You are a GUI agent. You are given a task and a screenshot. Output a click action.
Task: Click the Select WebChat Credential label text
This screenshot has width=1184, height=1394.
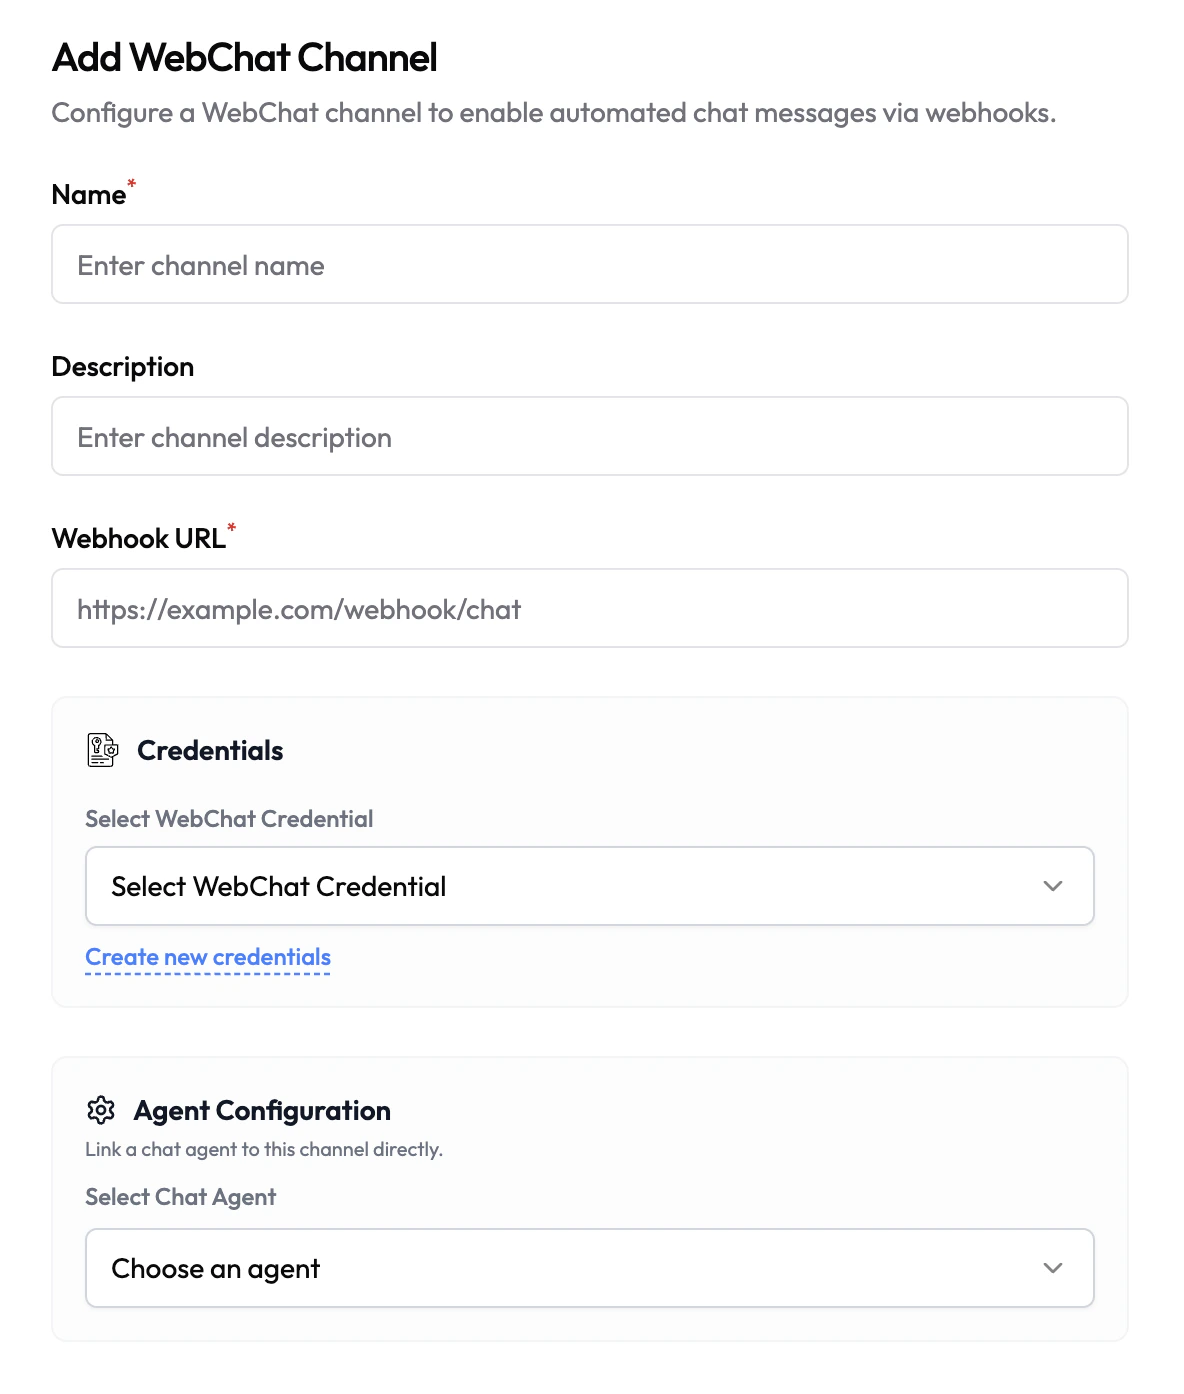pos(229,819)
